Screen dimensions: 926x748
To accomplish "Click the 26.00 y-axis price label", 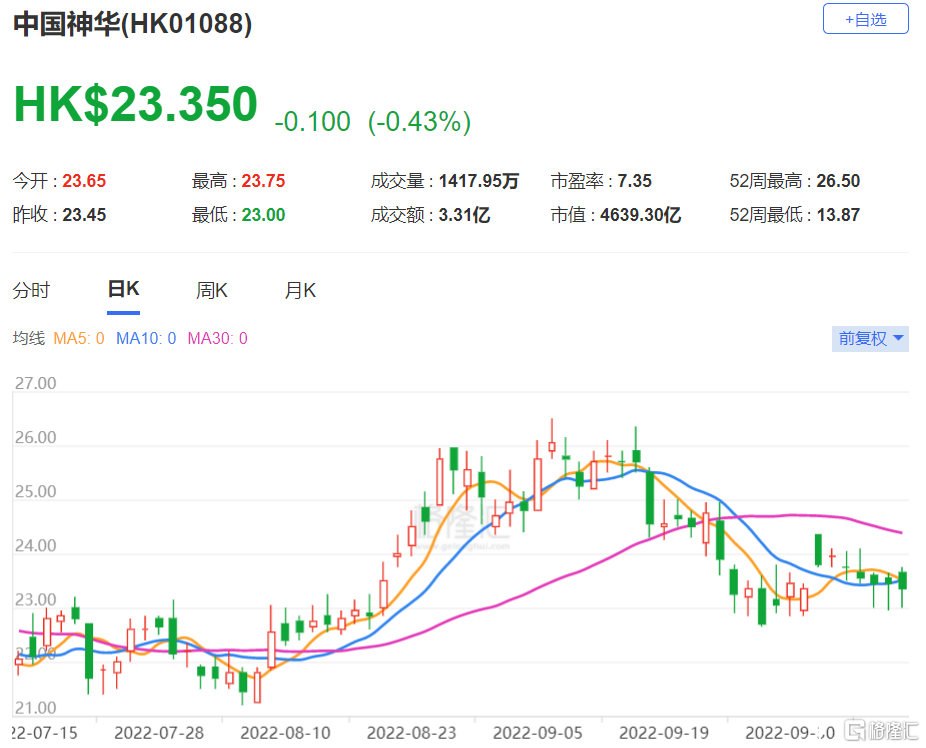I will (x=35, y=437).
